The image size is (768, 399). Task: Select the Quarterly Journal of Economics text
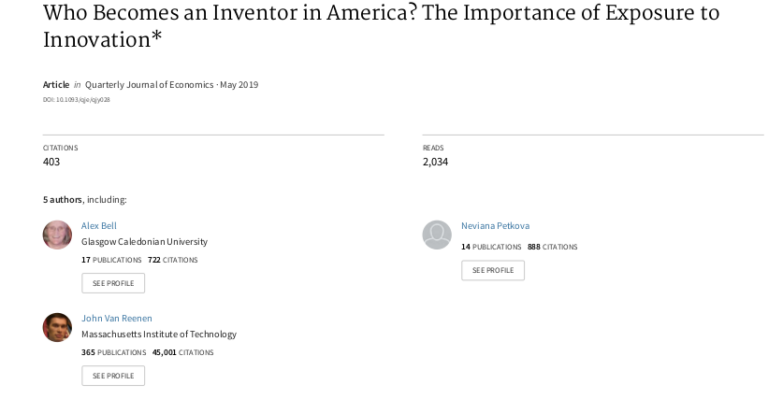(x=149, y=85)
